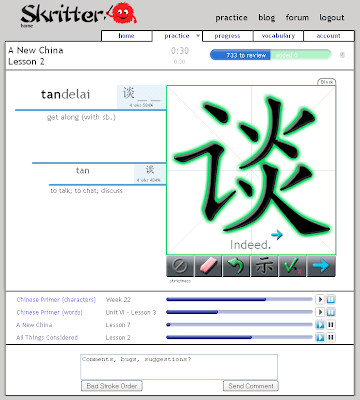
Task: Click the 谈__ word hint box
Action: pos(141,97)
